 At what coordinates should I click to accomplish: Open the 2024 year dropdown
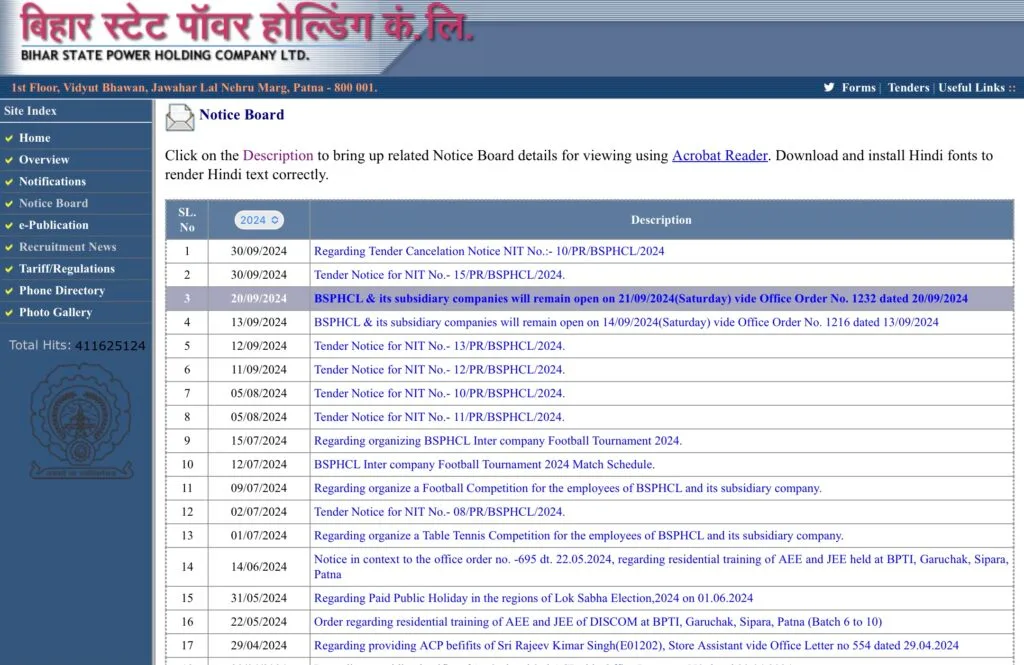pos(259,220)
